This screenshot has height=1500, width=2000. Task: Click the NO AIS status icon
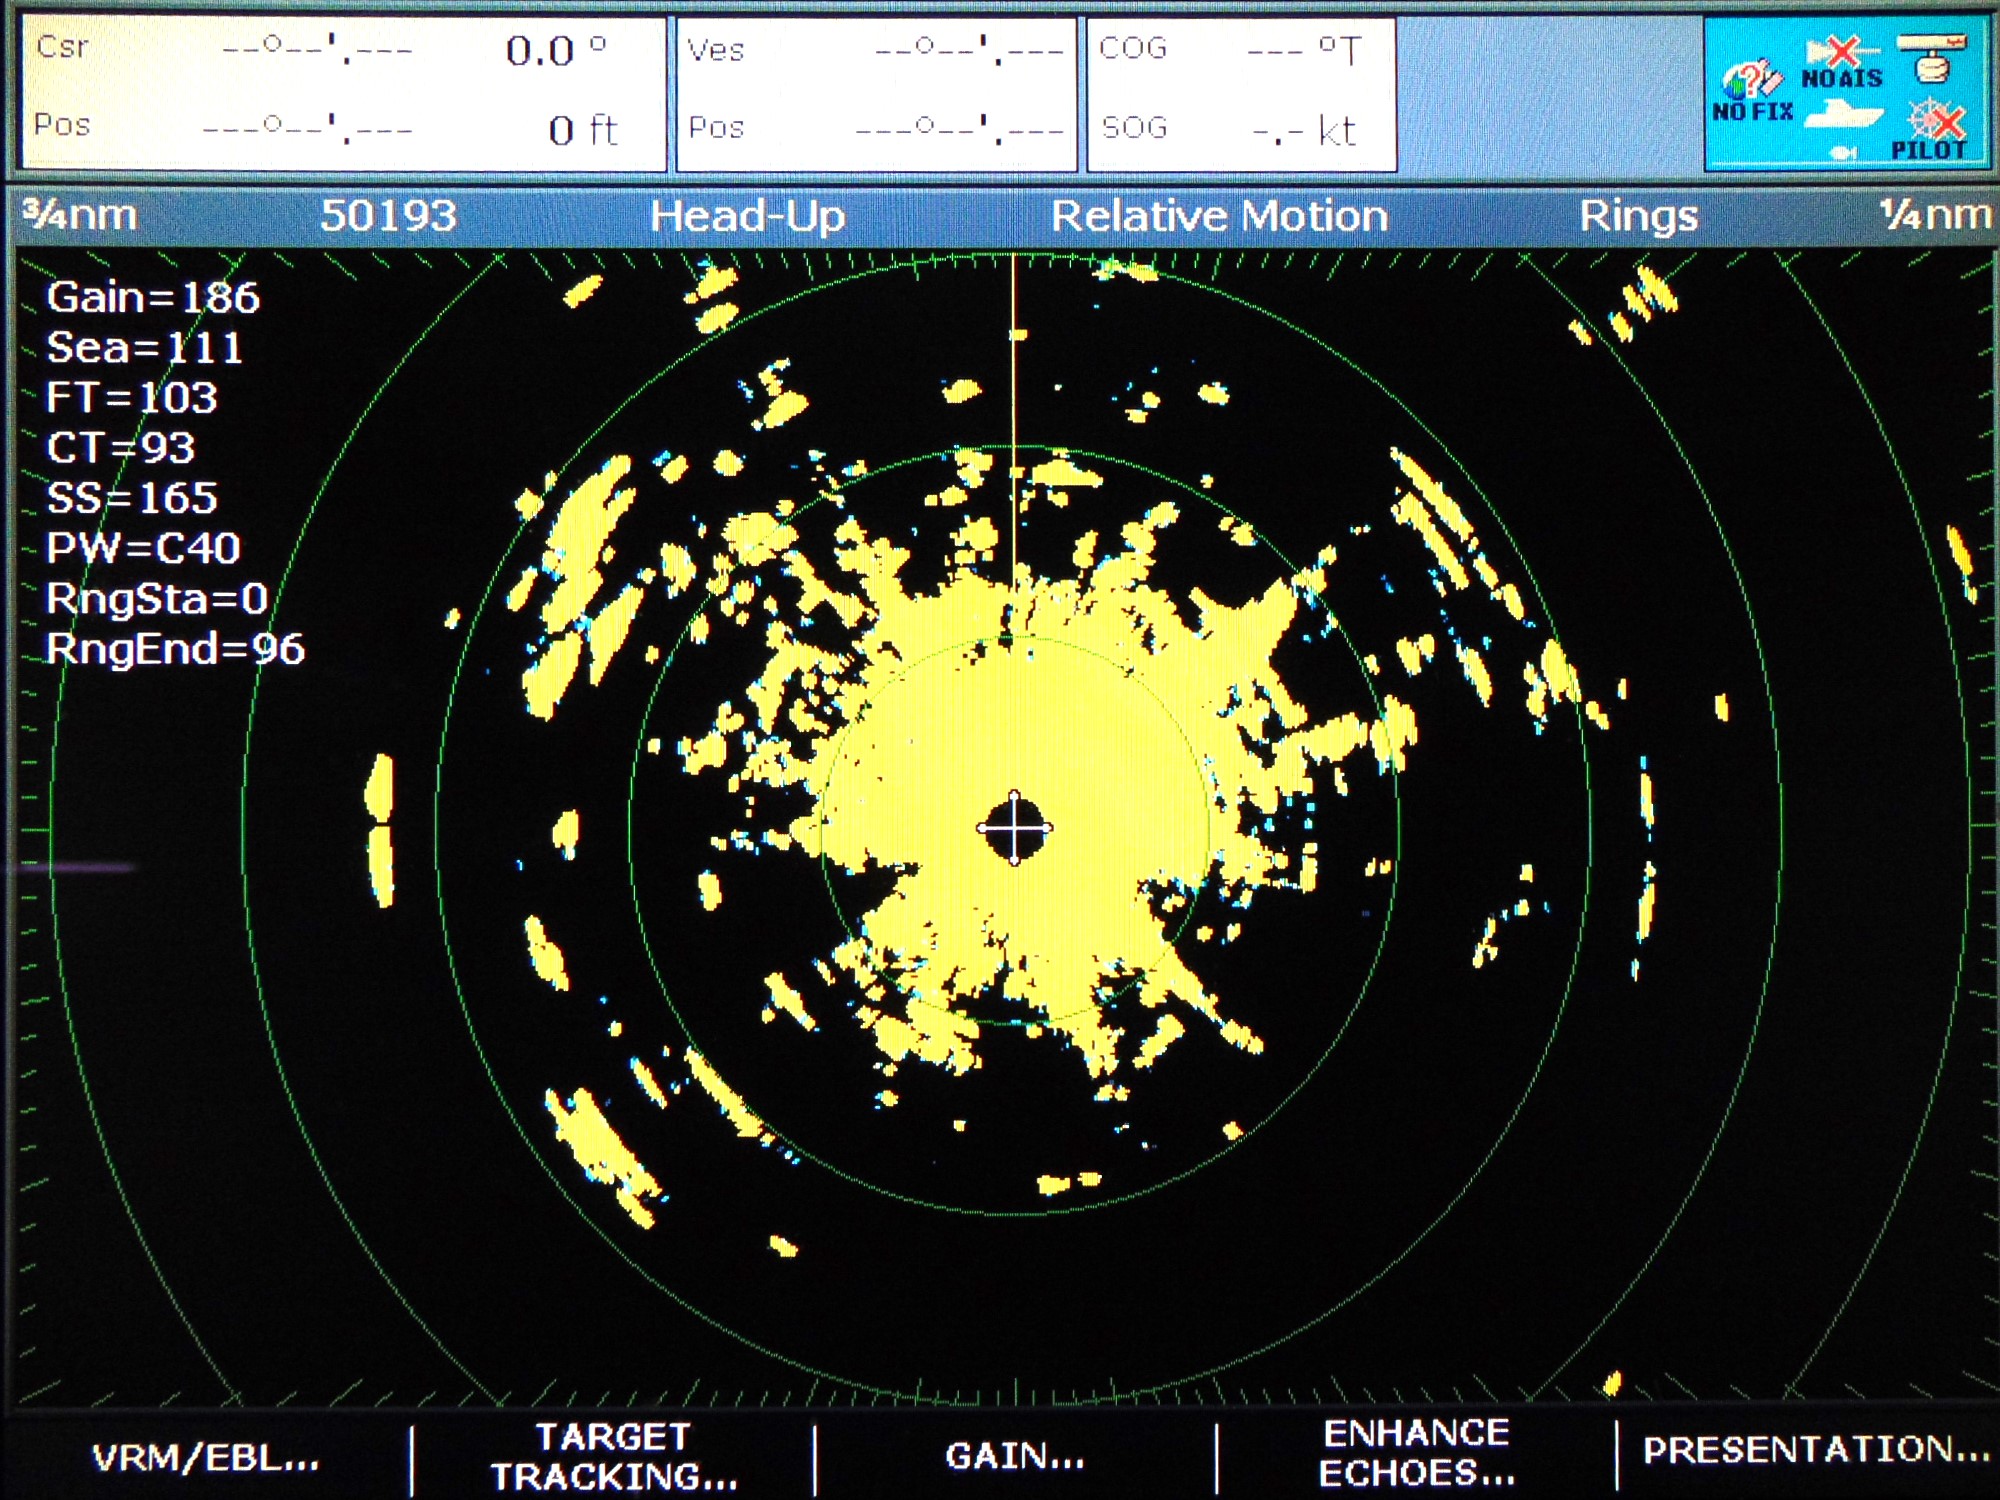(1842, 62)
